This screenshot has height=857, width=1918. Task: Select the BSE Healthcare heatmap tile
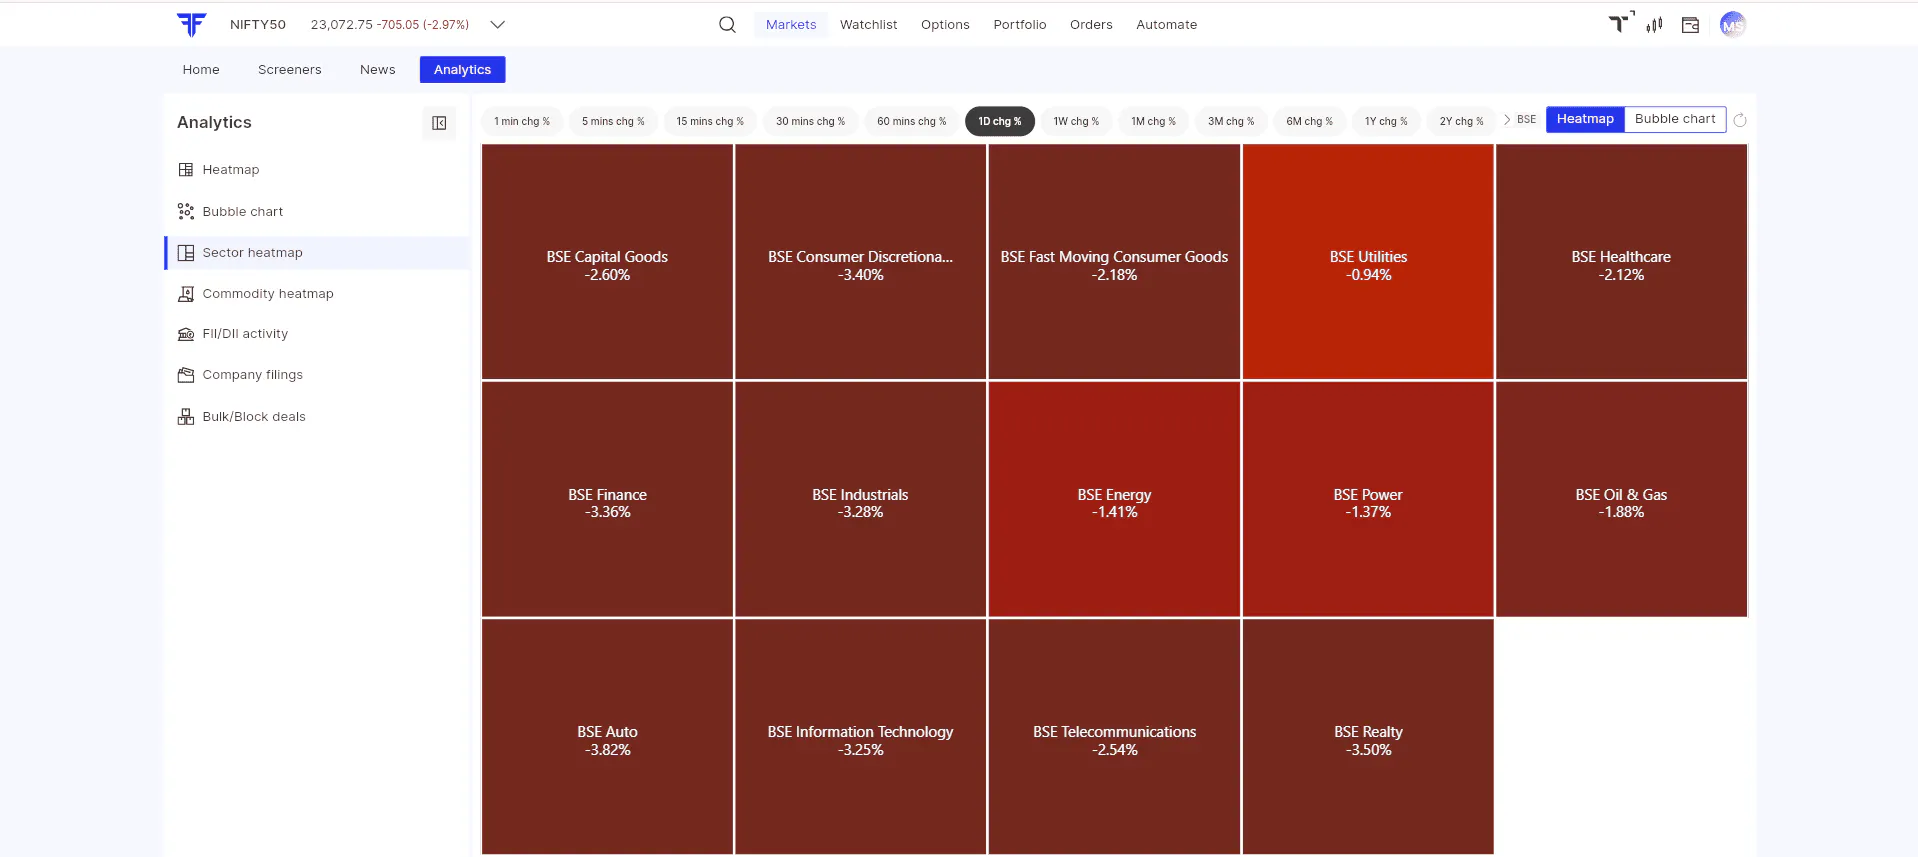(1621, 262)
